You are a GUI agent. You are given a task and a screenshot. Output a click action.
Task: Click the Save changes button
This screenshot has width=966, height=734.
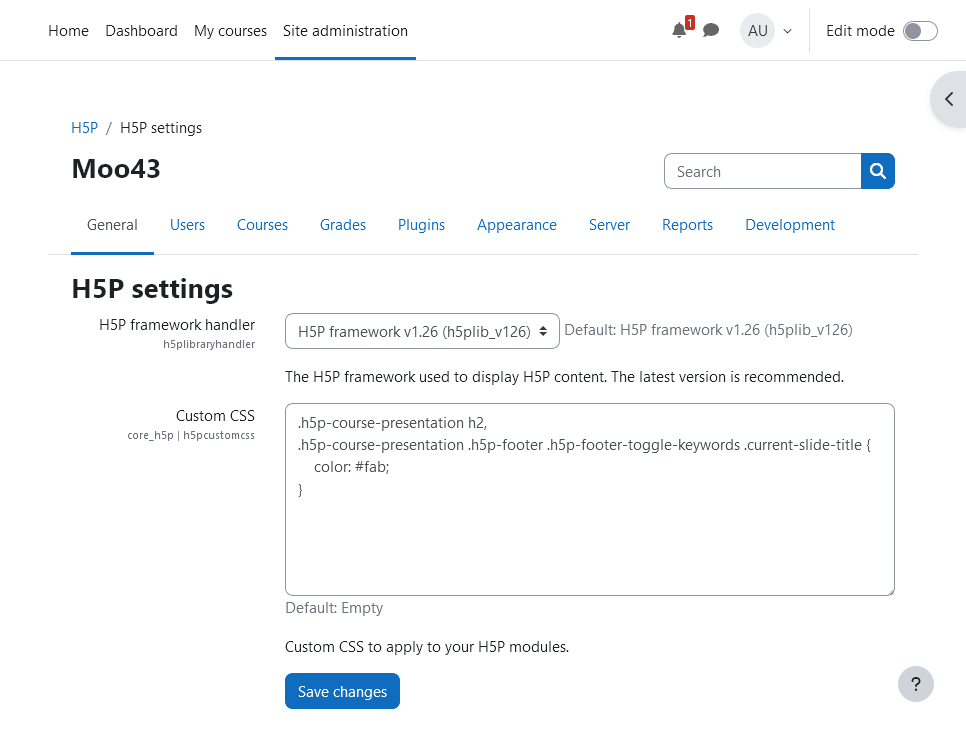pos(343,691)
